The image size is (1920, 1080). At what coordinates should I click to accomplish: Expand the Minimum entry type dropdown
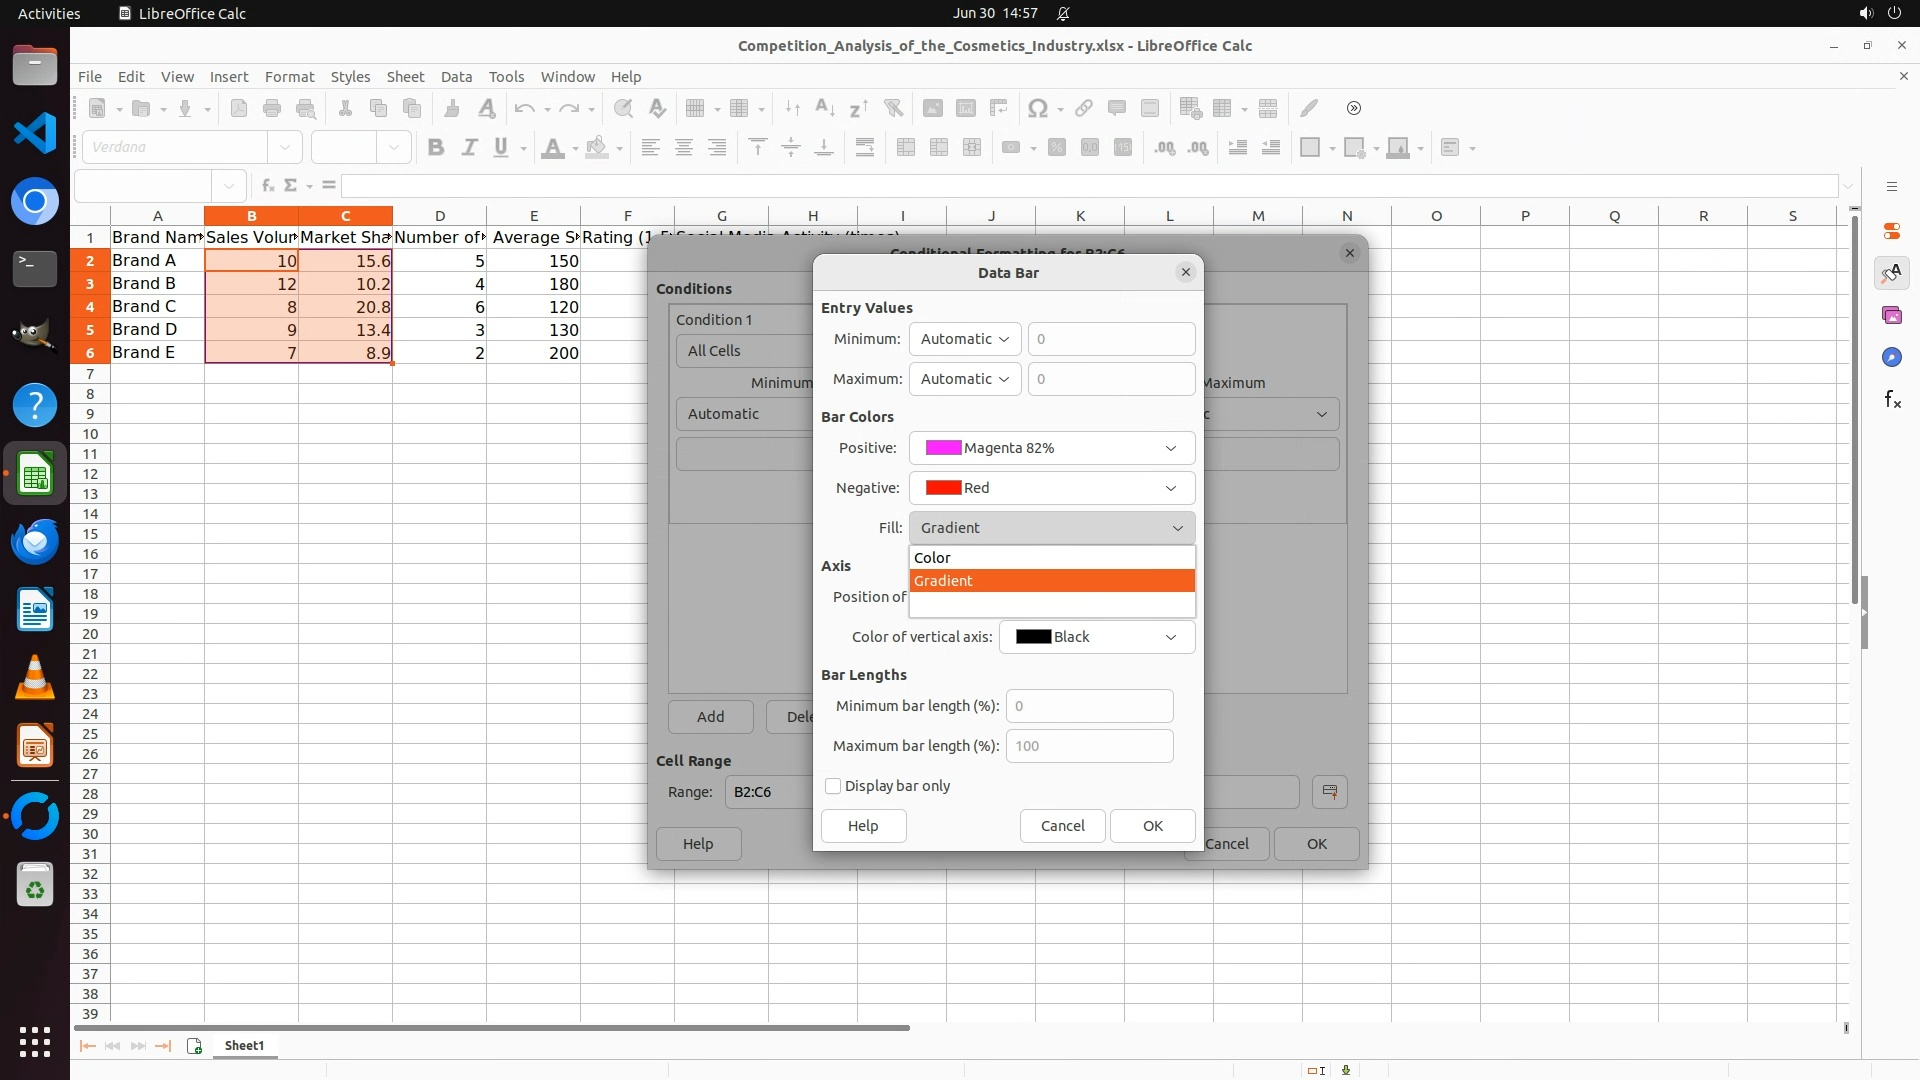click(x=964, y=339)
